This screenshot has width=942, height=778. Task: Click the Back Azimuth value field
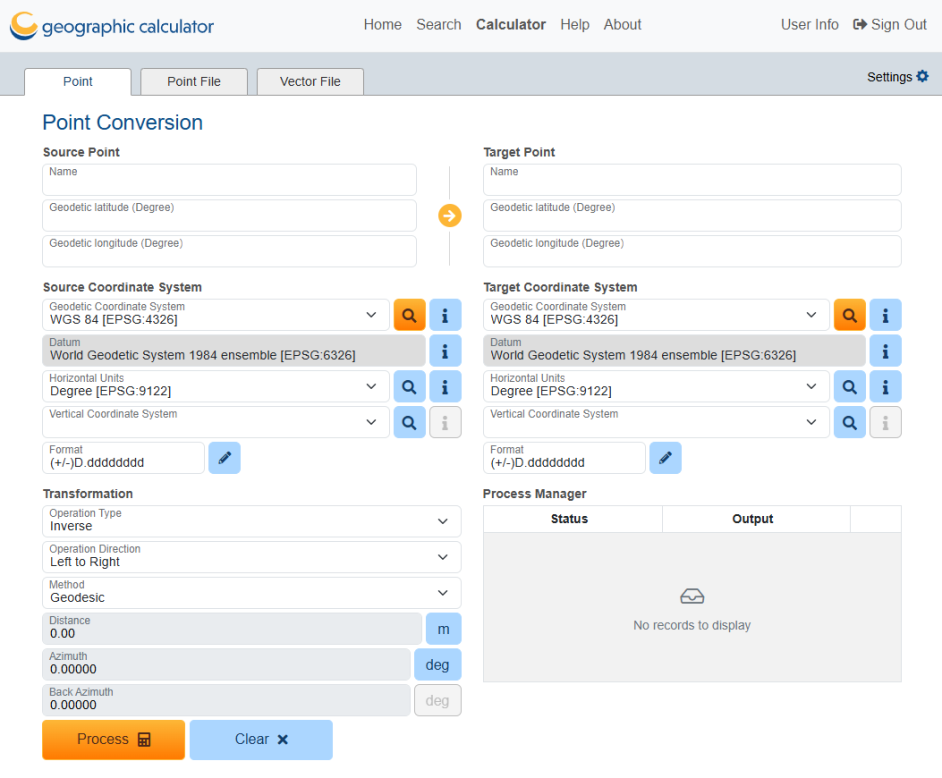pyautogui.click(x=226, y=701)
